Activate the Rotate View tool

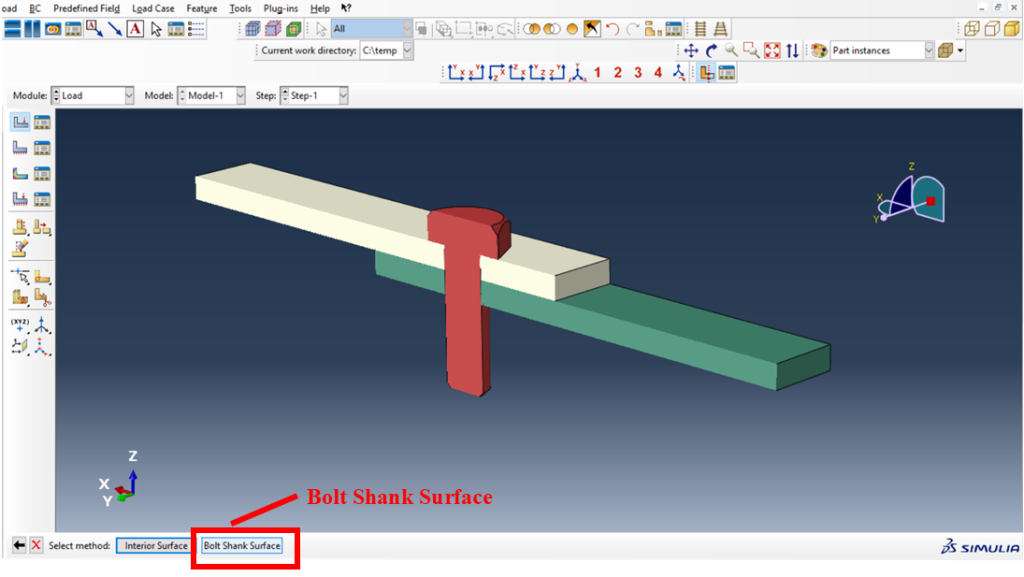point(711,50)
